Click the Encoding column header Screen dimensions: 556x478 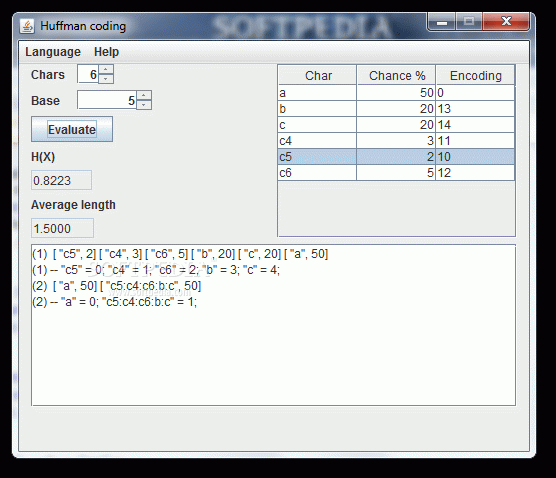(x=475, y=75)
